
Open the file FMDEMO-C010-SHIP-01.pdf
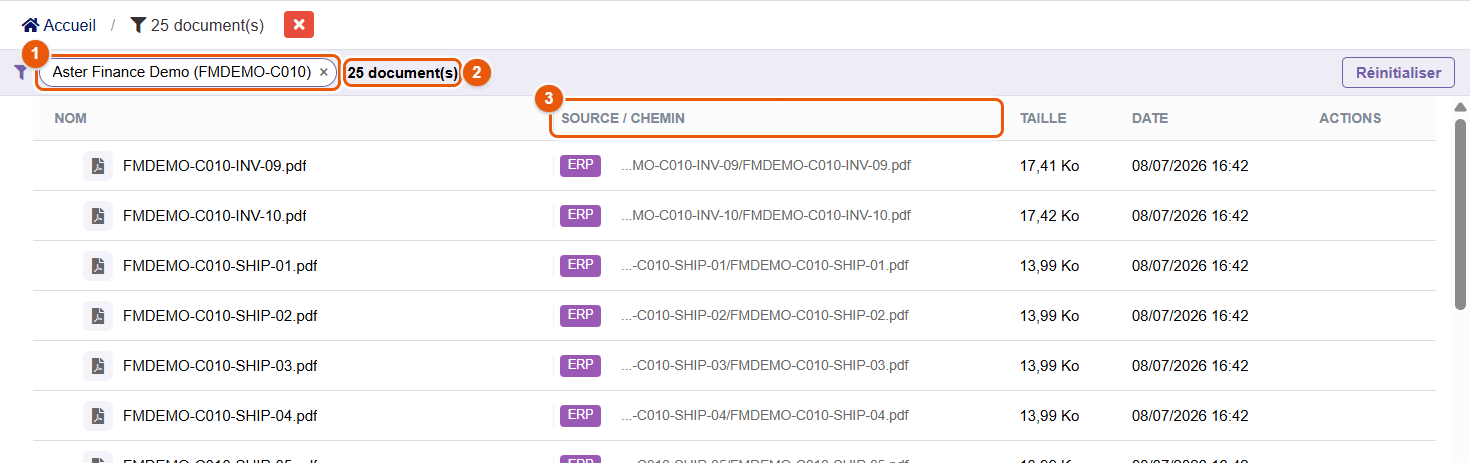[220, 266]
